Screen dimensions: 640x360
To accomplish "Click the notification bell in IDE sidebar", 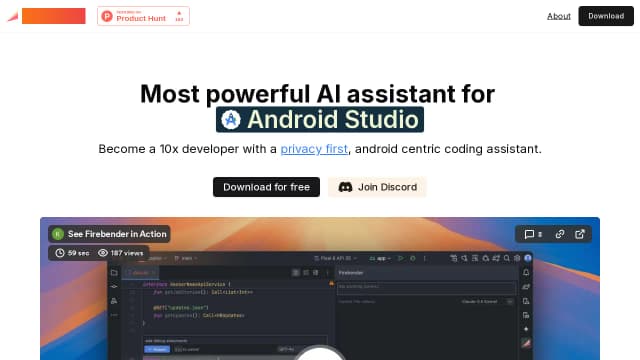I will coord(526,273).
